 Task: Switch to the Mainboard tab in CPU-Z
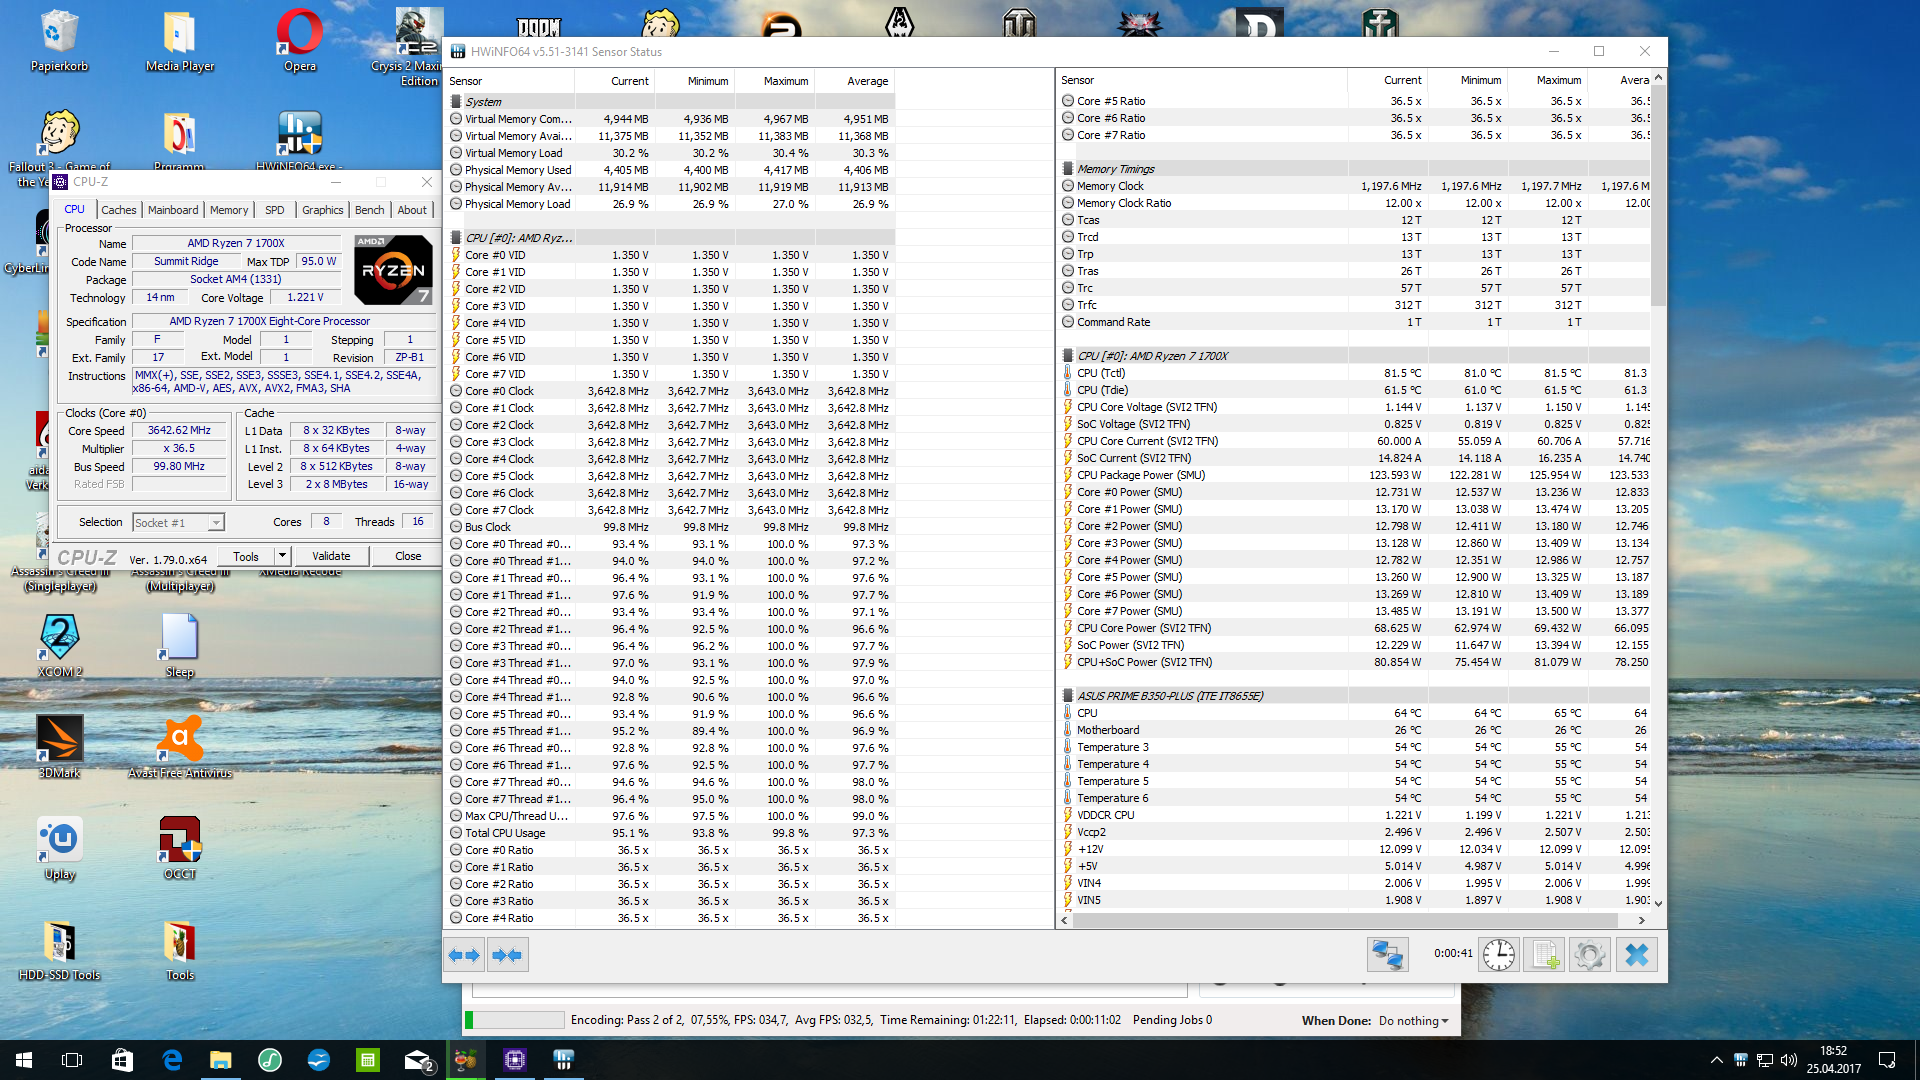click(173, 210)
